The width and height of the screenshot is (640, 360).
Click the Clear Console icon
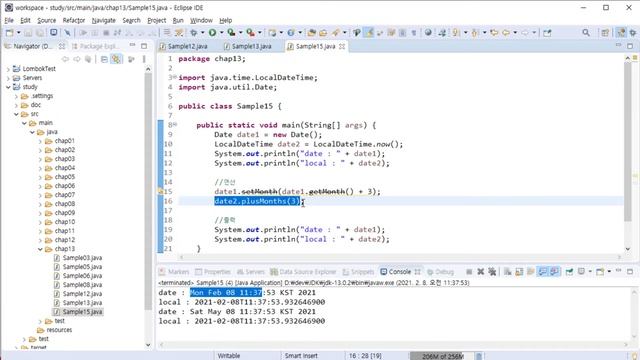click(507, 271)
